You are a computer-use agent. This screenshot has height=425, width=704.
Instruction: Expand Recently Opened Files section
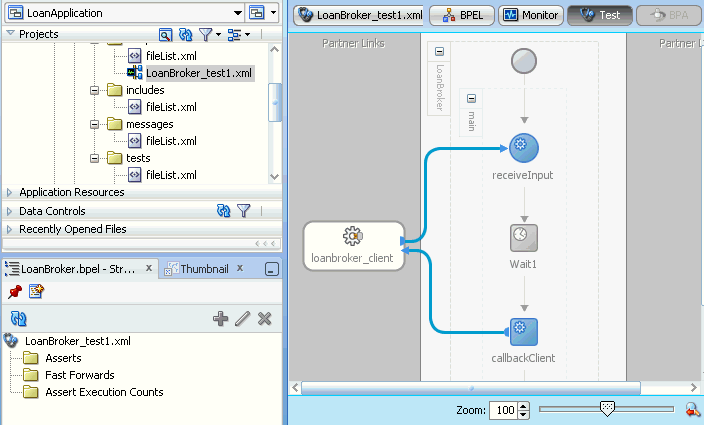(x=9, y=229)
